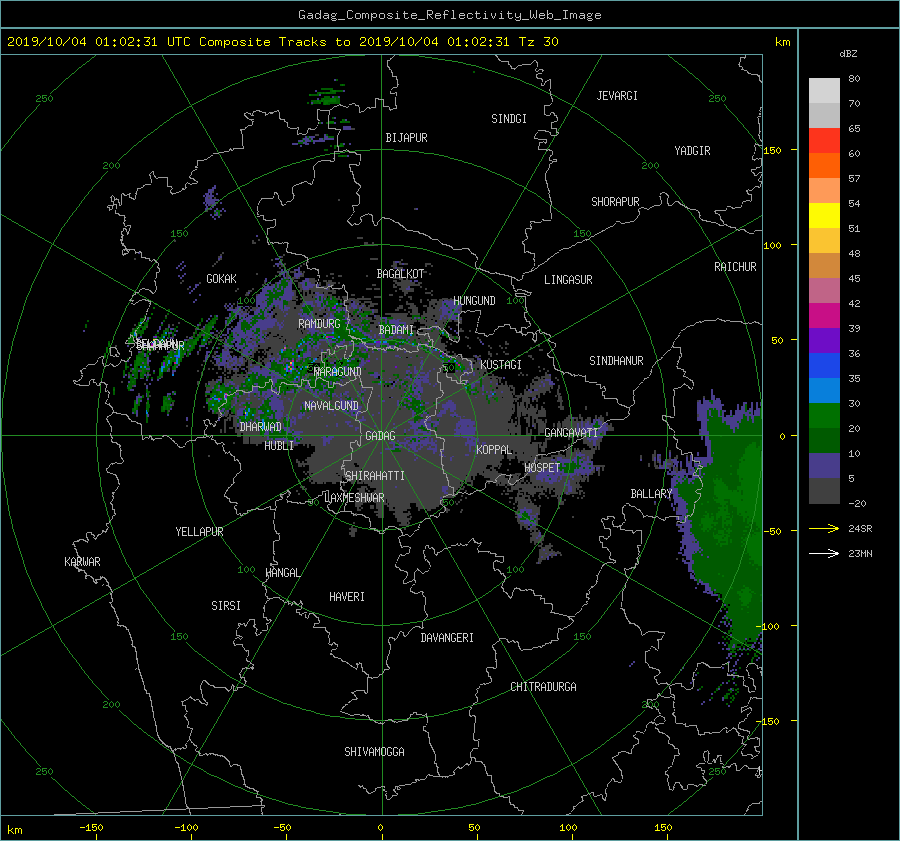Click the CHITRADURGA city label
Image resolution: width=900 pixels, height=841 pixels.
click(544, 687)
